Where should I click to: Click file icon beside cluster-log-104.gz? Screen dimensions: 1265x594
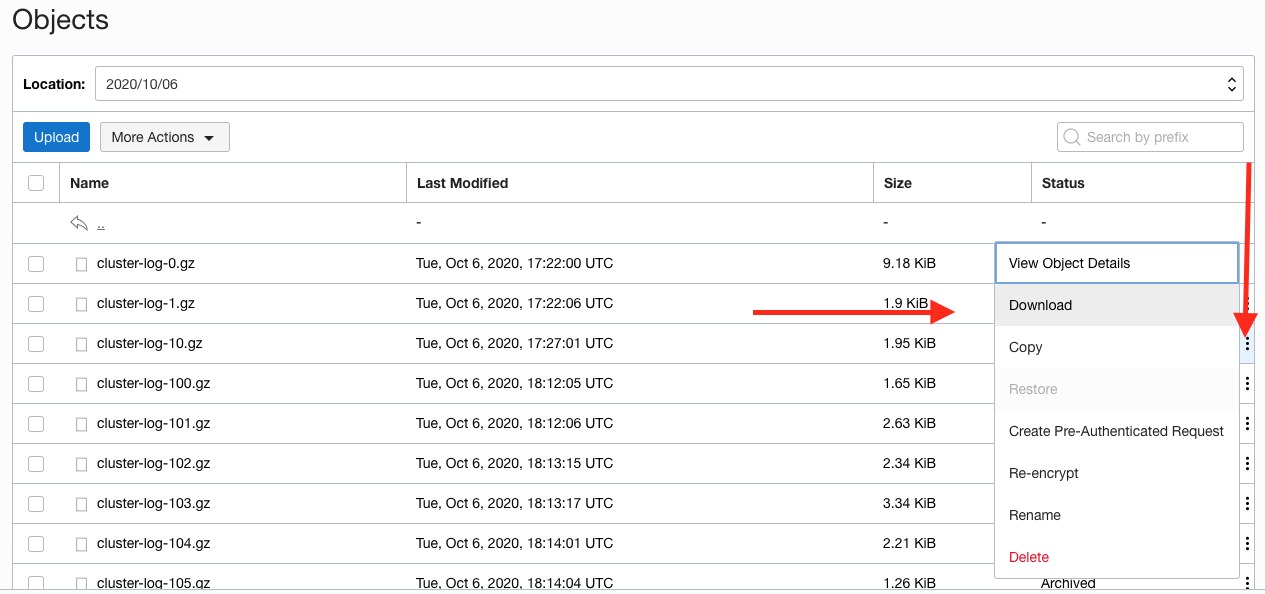coord(82,544)
